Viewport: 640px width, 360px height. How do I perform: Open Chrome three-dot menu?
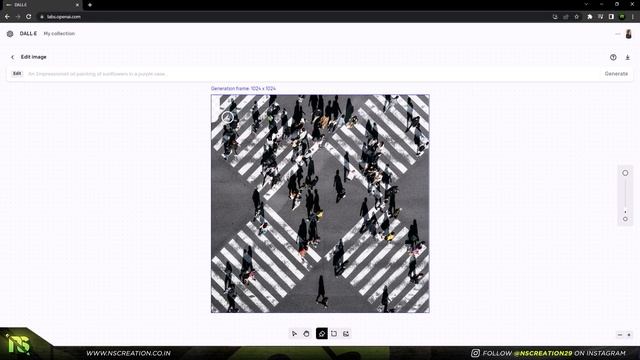pos(633,17)
